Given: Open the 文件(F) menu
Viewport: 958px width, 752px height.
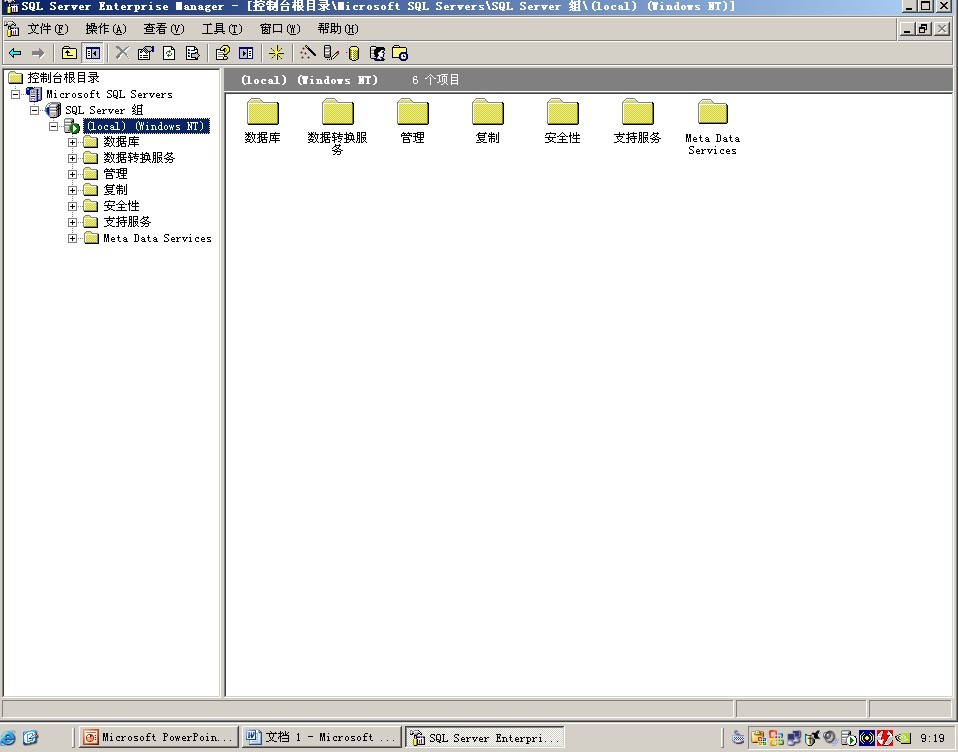Looking at the screenshot, I should 48,29.
